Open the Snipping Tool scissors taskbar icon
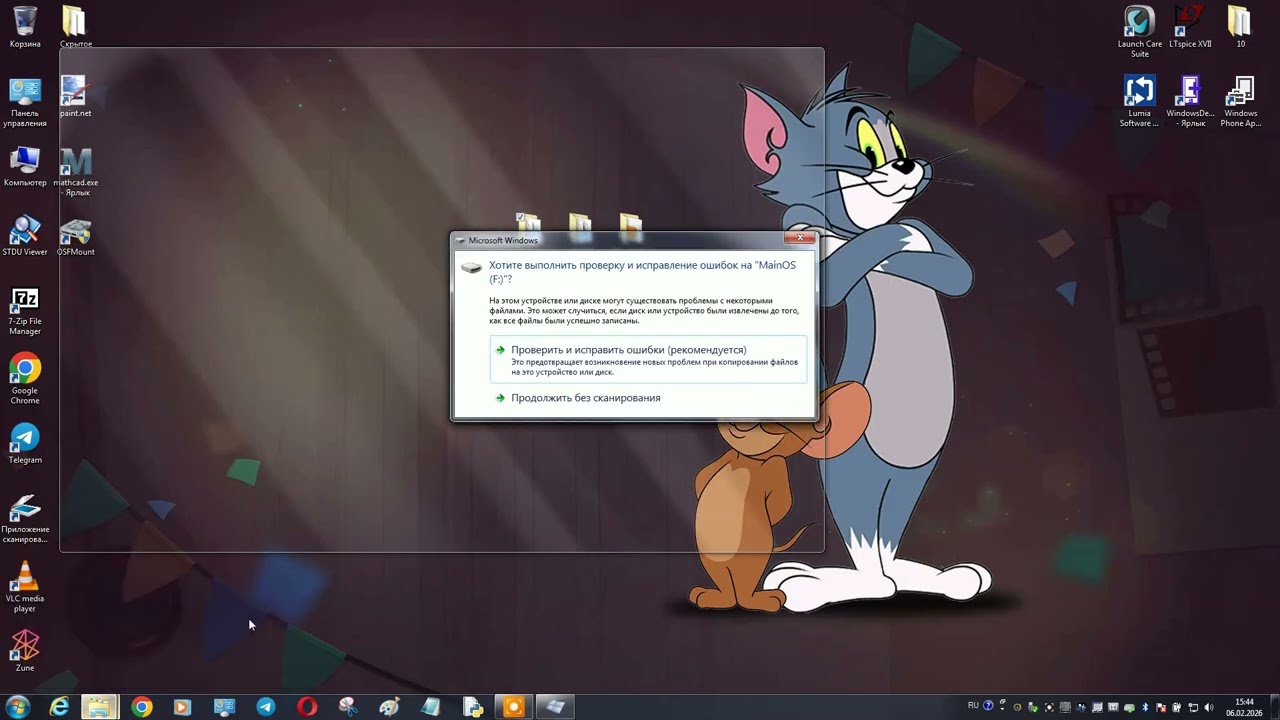The image size is (1280, 720). coord(348,707)
